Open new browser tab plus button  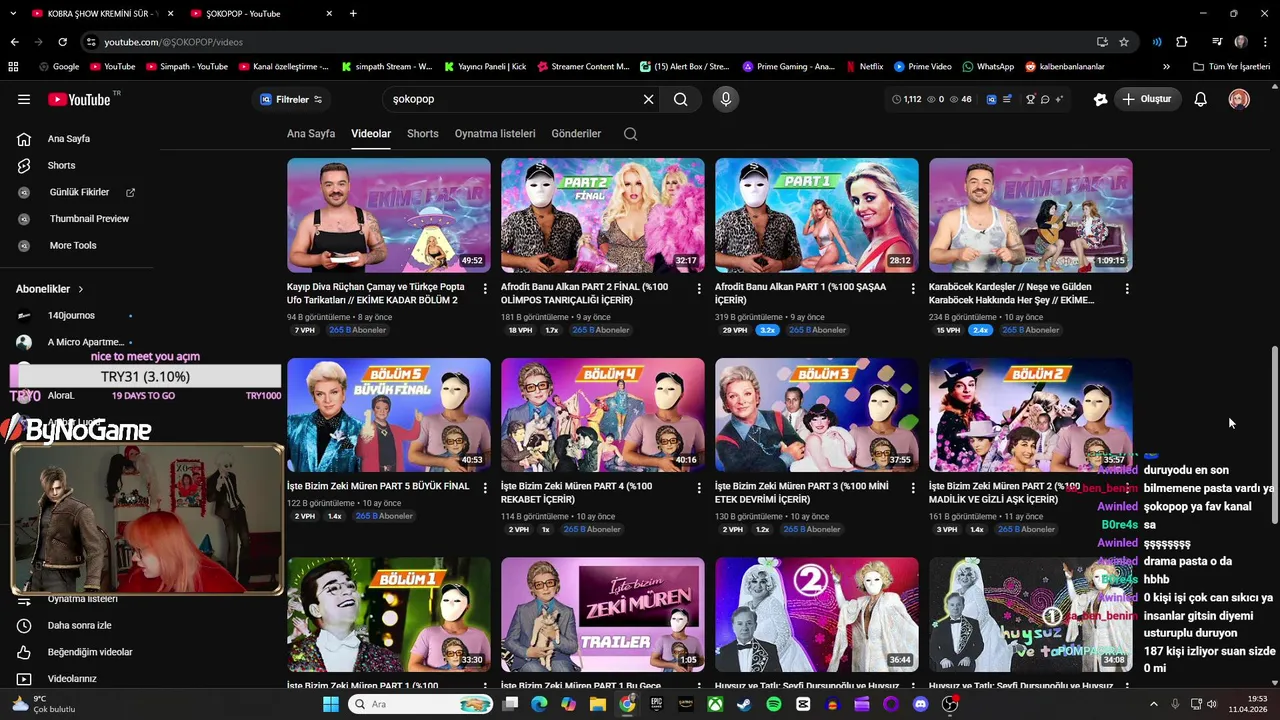[353, 13]
